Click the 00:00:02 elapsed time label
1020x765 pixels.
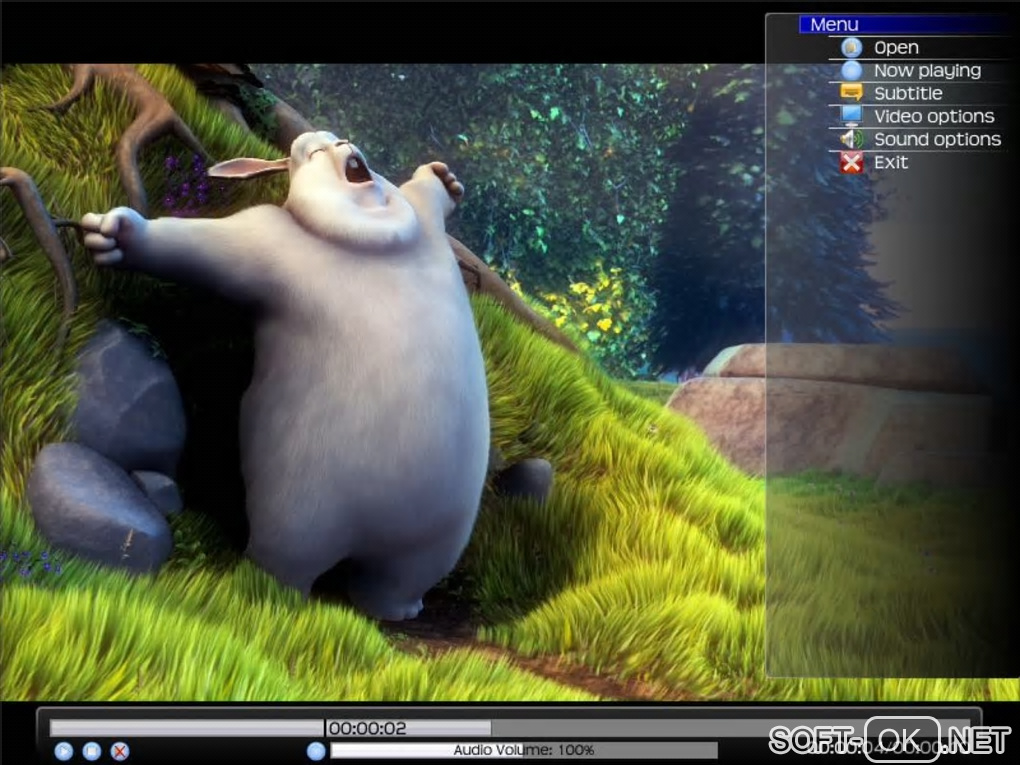[368, 729]
